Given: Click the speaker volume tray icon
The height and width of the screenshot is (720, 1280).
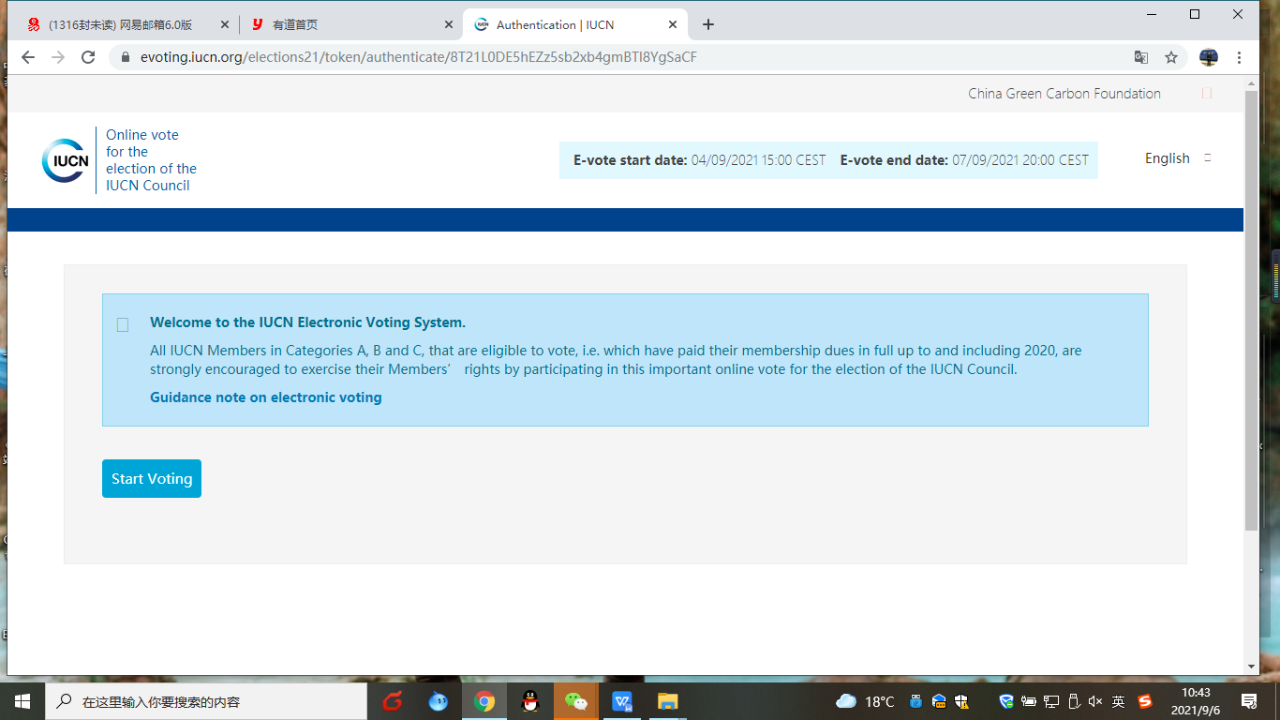Looking at the screenshot, I should pyautogui.click(x=1095, y=701).
